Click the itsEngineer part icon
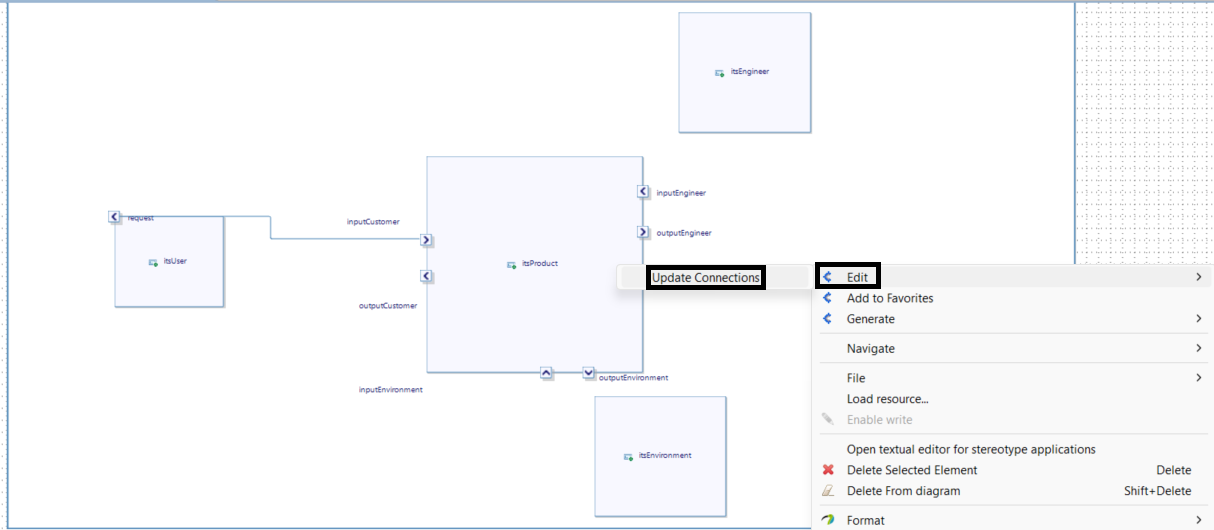The image size is (1214, 530). tap(720, 73)
